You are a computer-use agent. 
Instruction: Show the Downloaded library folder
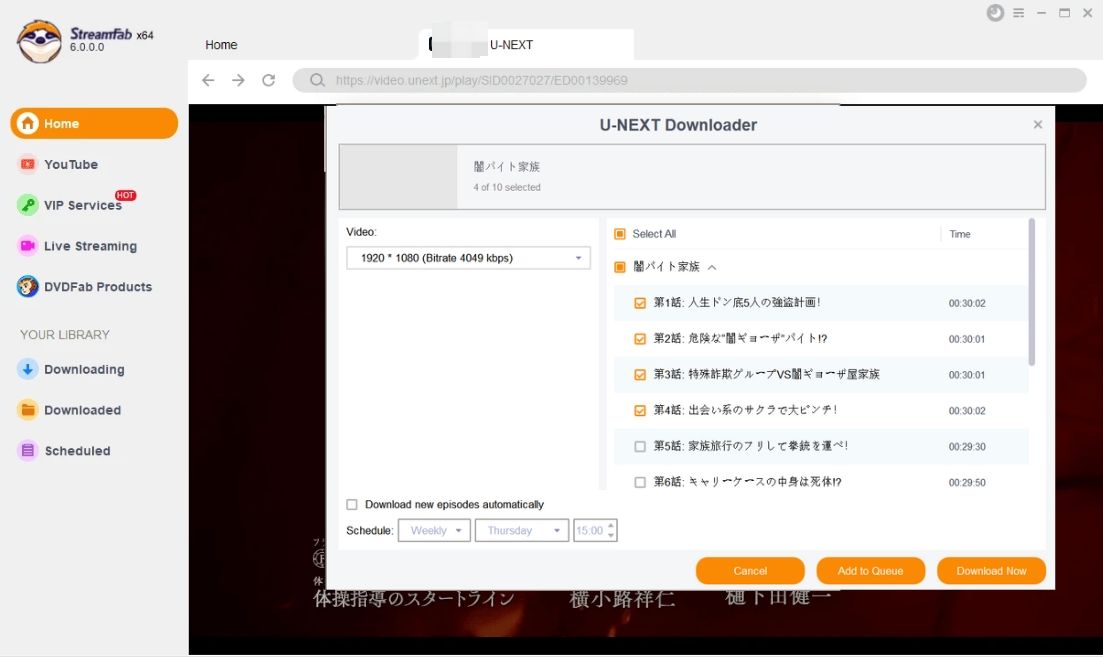tap(70, 409)
